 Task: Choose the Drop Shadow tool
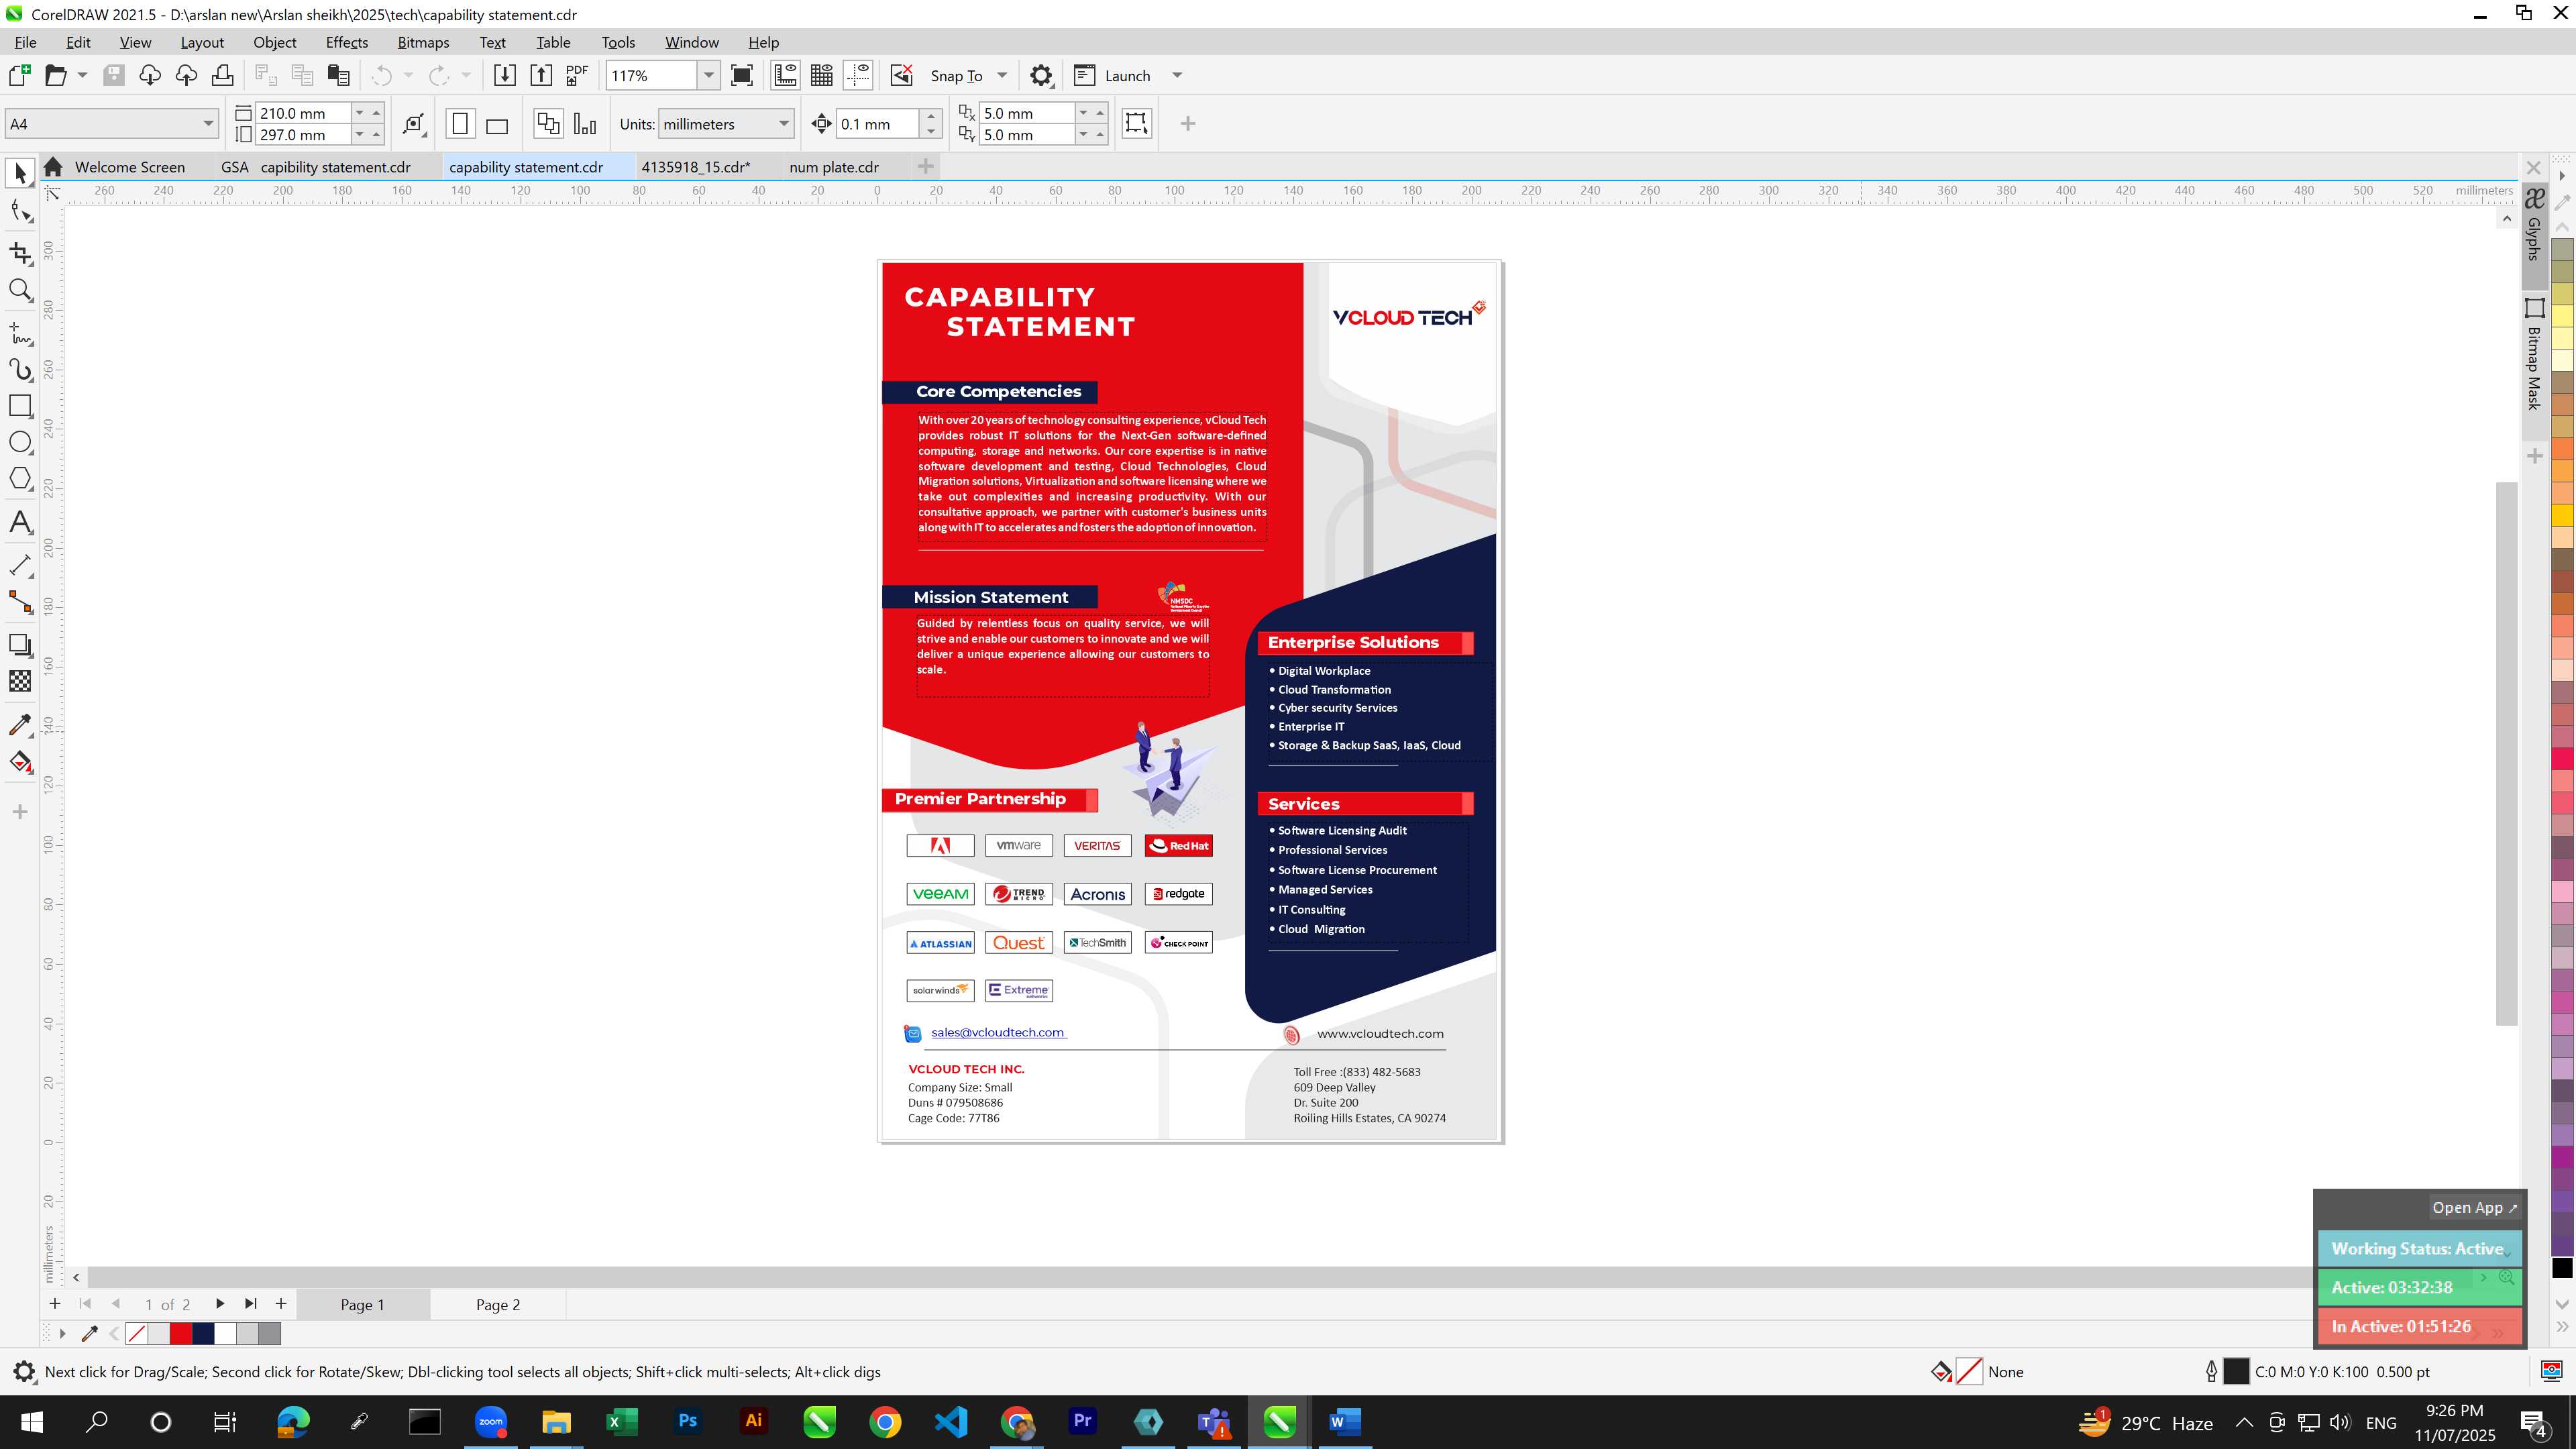pos(20,645)
